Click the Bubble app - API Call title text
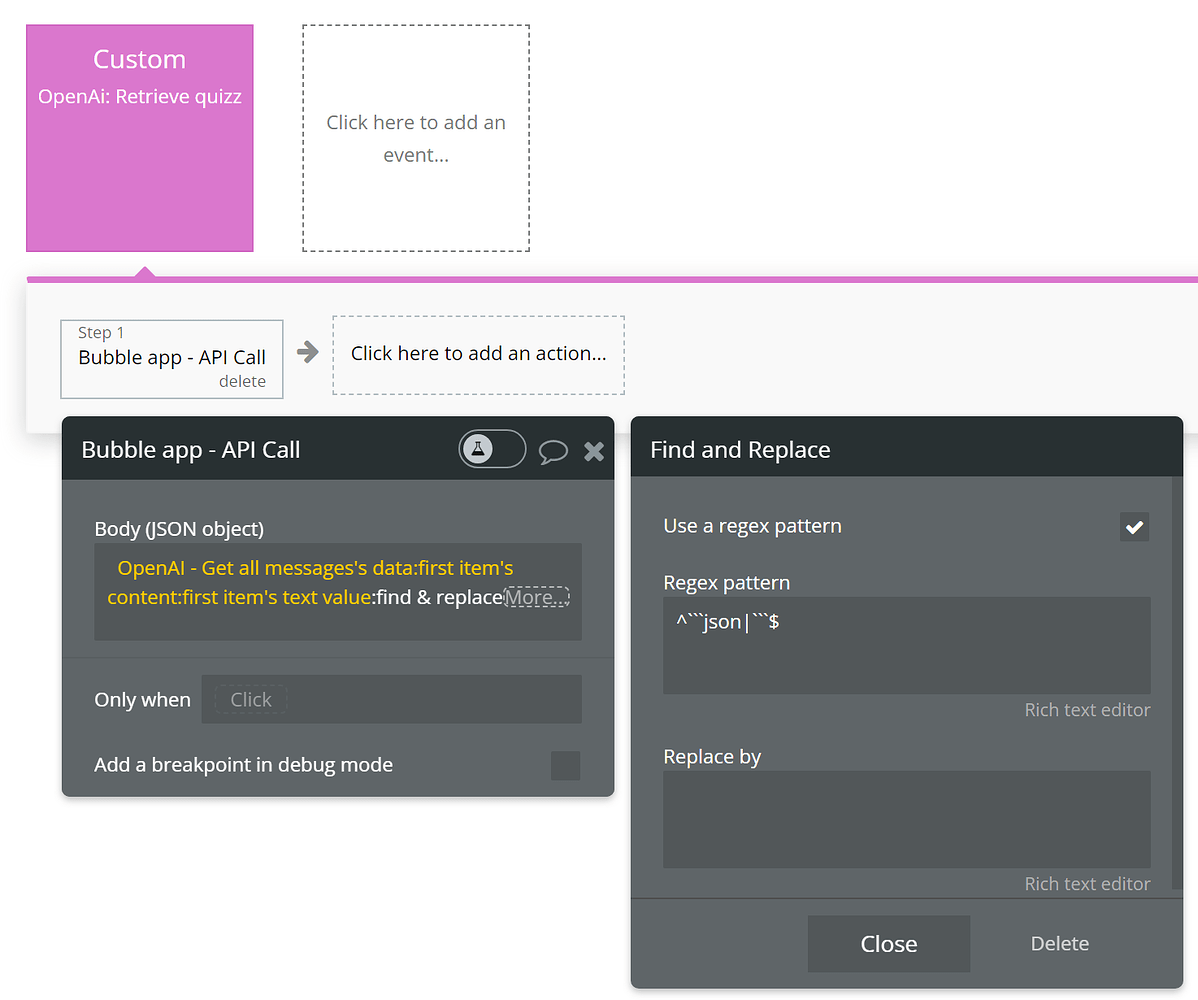This screenshot has height=1000, width=1198. pos(191,450)
